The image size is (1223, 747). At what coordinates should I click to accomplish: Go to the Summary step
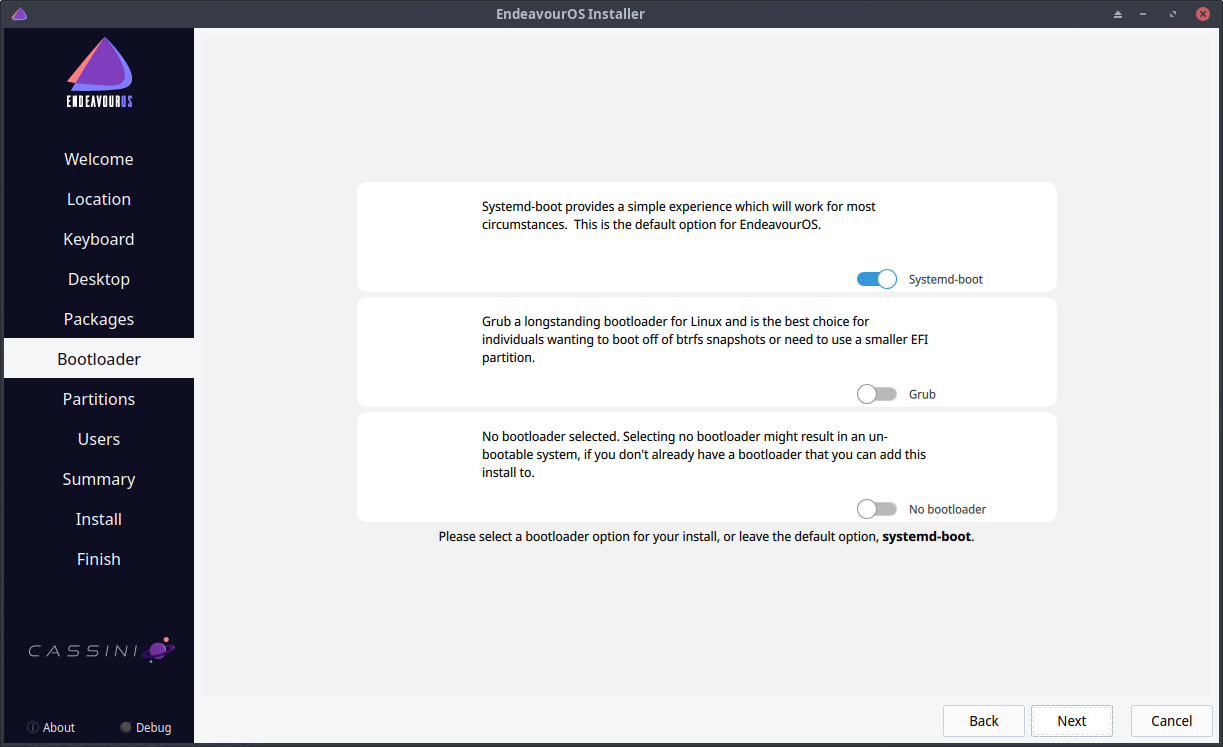tap(99, 479)
